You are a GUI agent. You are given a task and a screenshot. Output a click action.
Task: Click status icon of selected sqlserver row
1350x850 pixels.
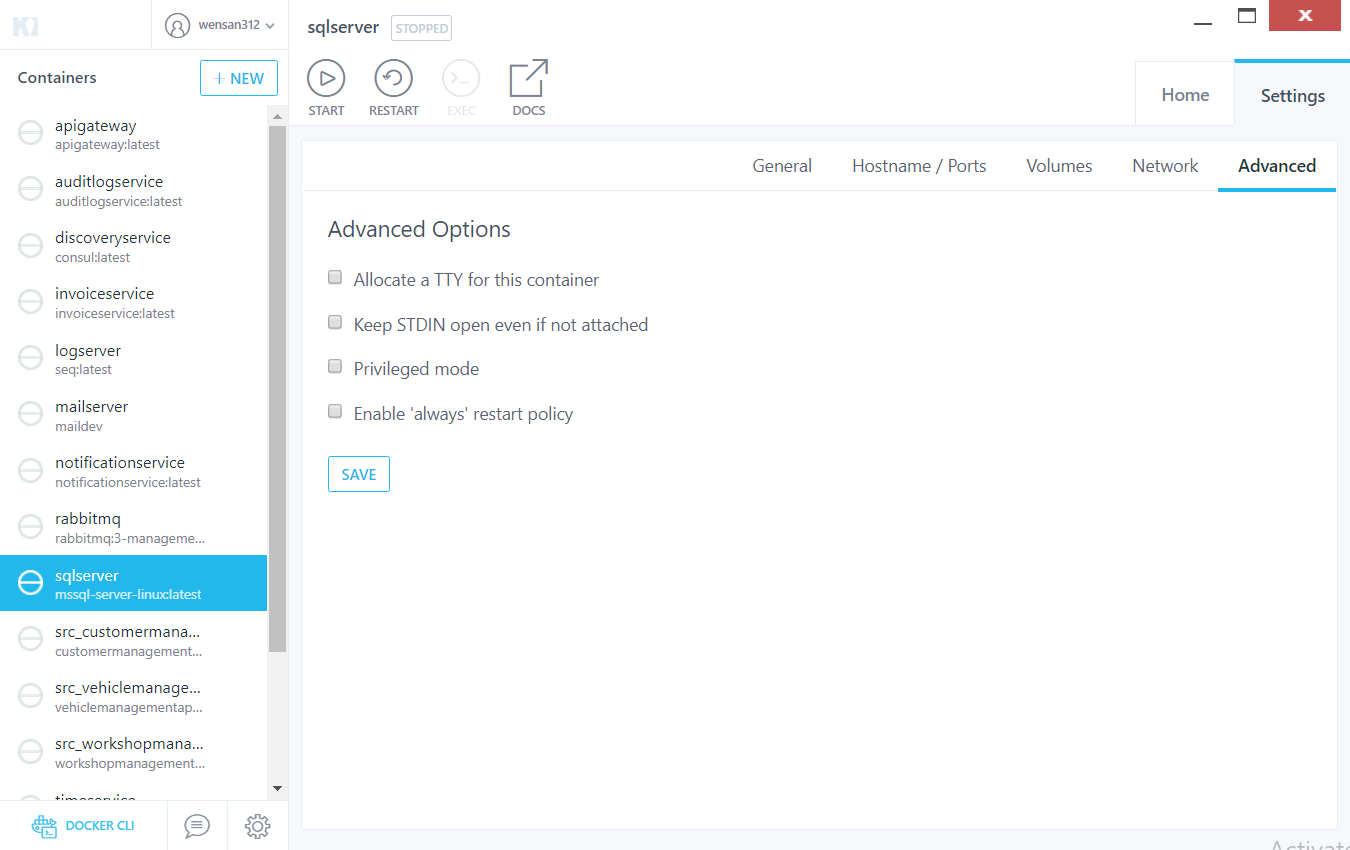(x=31, y=582)
